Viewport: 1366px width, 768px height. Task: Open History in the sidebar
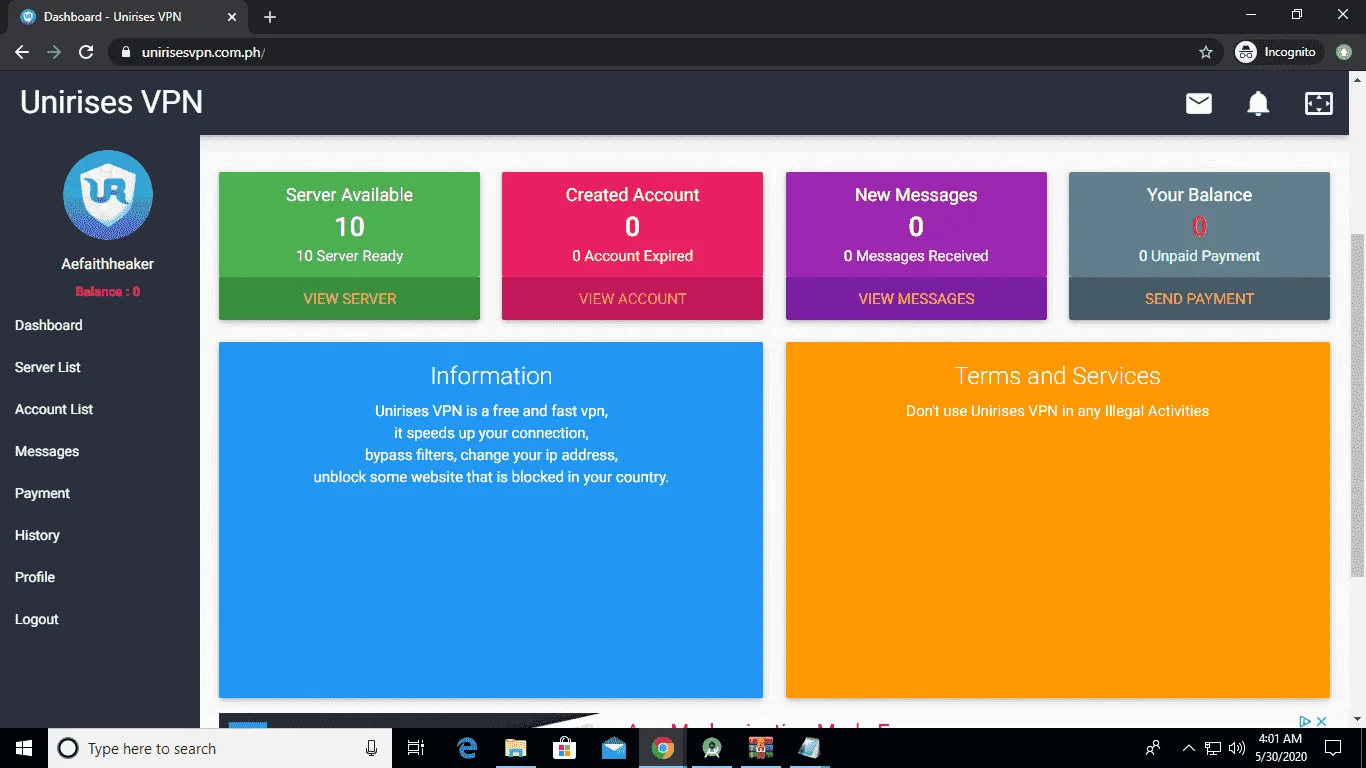coord(38,535)
